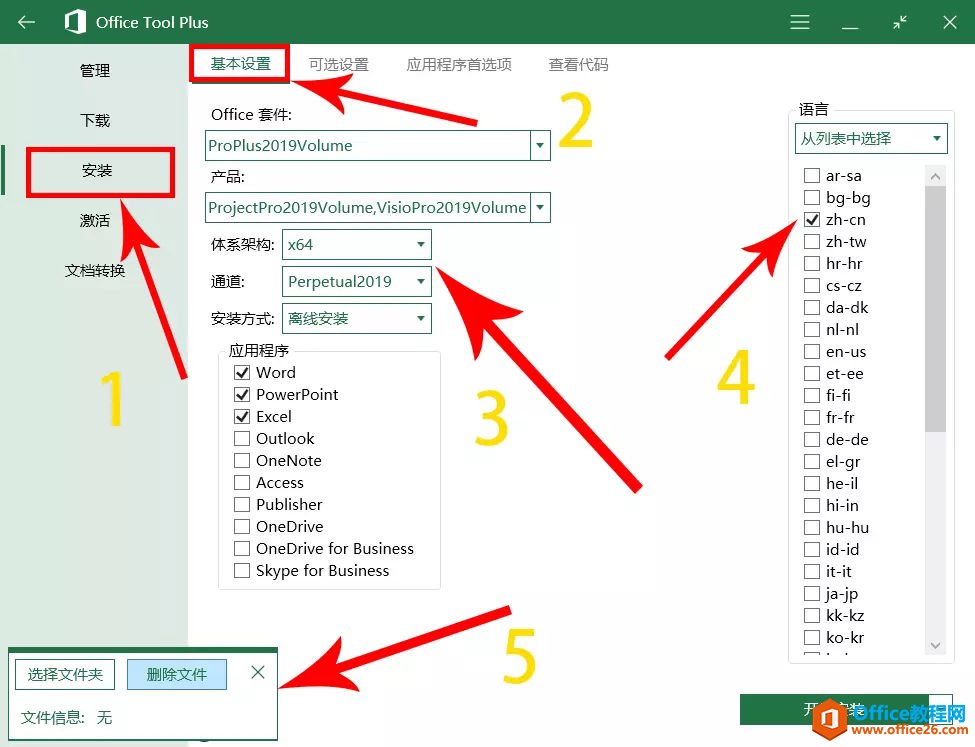Screen dimensions: 975x747
Task: Expand the Office 套件 dropdown arrow
Action: [540, 146]
